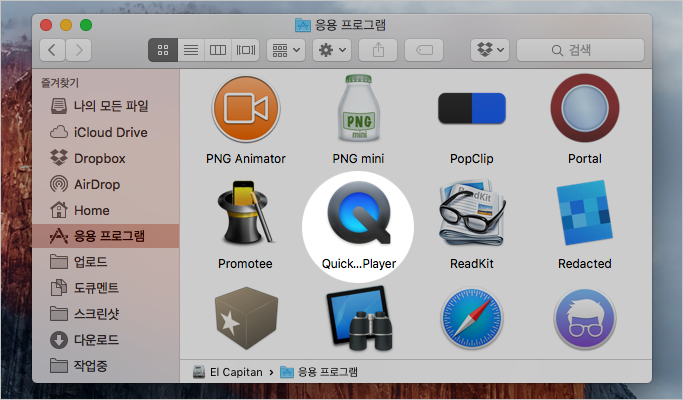Go back with the left arrow button
This screenshot has height=400, width=683.
52,50
